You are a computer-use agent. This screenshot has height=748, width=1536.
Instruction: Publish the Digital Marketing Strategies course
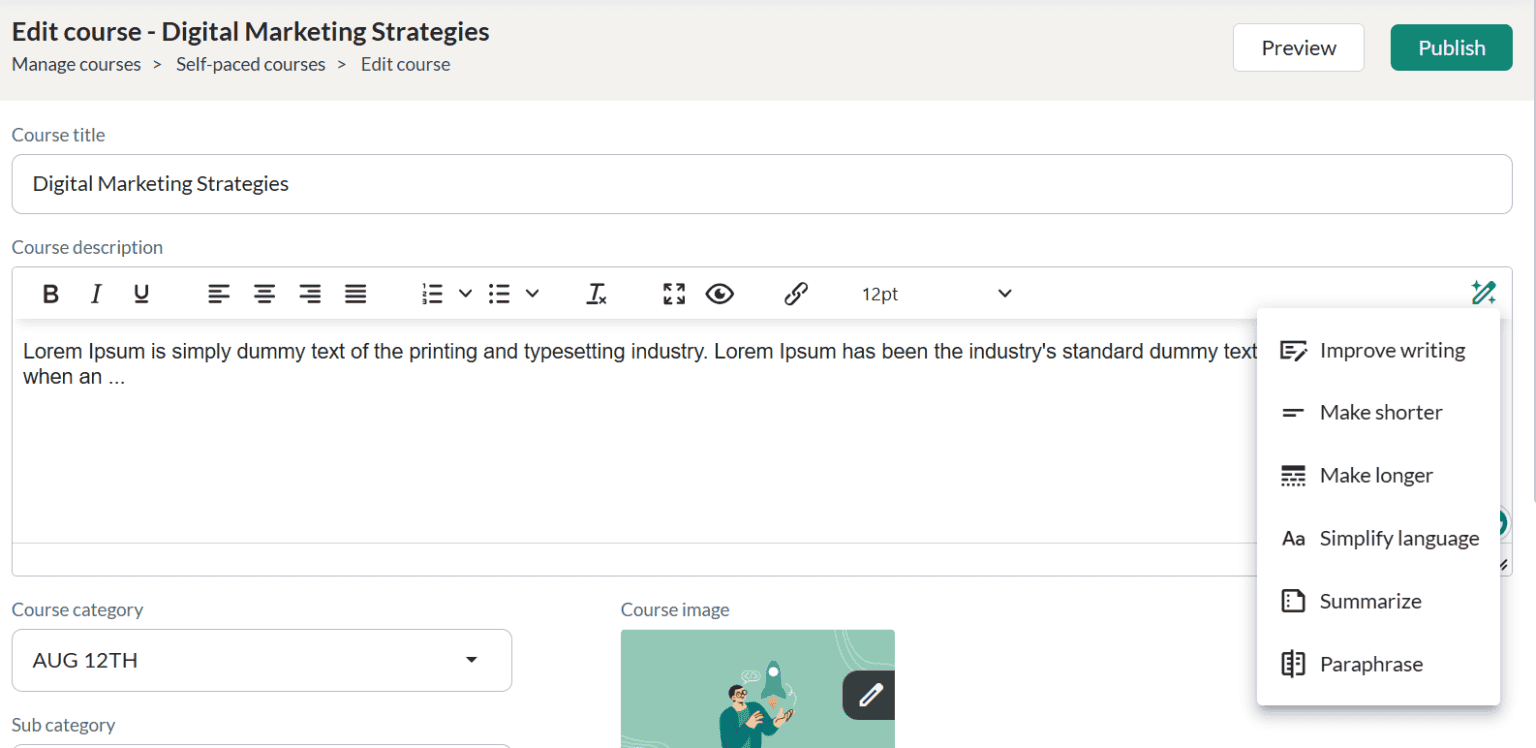pos(1451,47)
